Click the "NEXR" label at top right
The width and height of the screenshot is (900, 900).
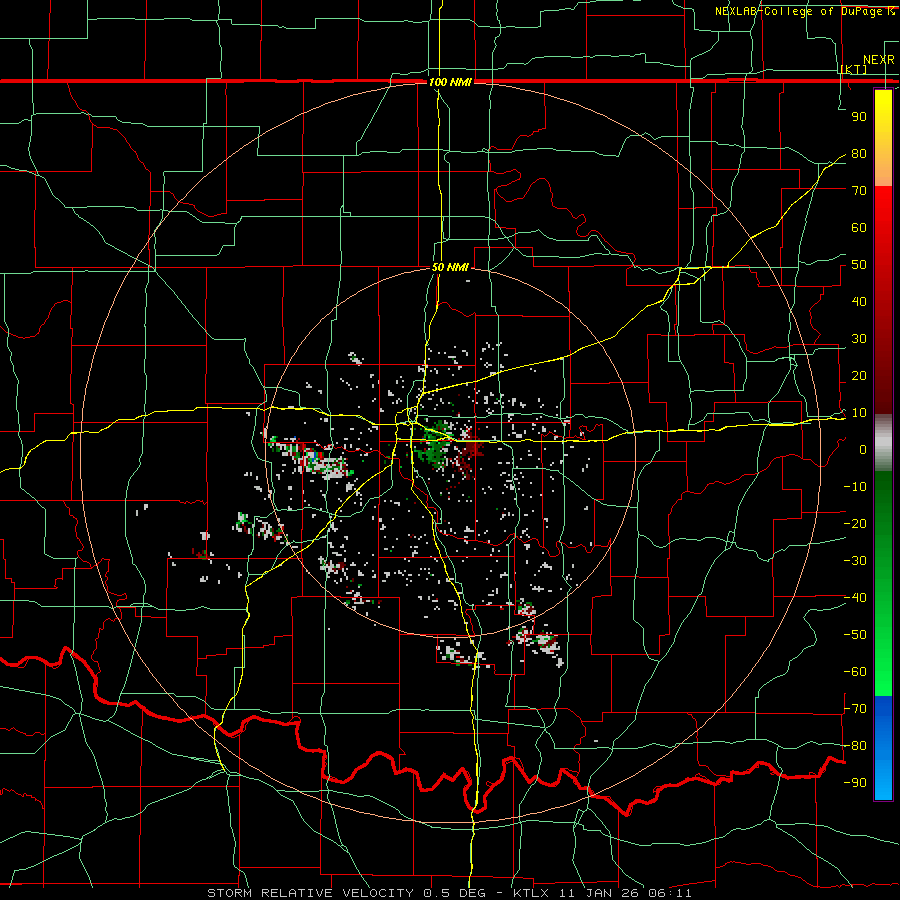(879, 60)
